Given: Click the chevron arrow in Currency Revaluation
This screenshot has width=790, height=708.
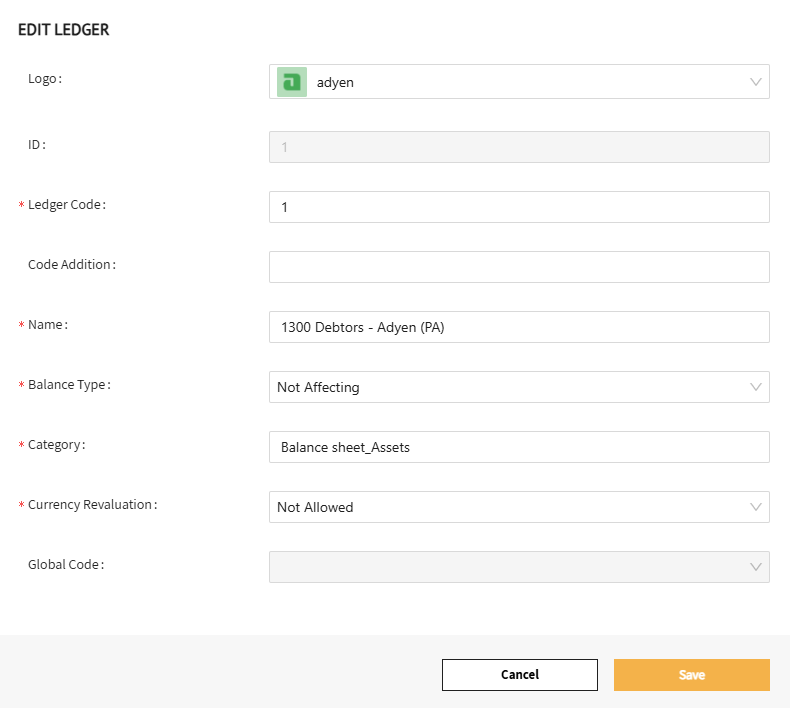Looking at the screenshot, I should pos(756,507).
